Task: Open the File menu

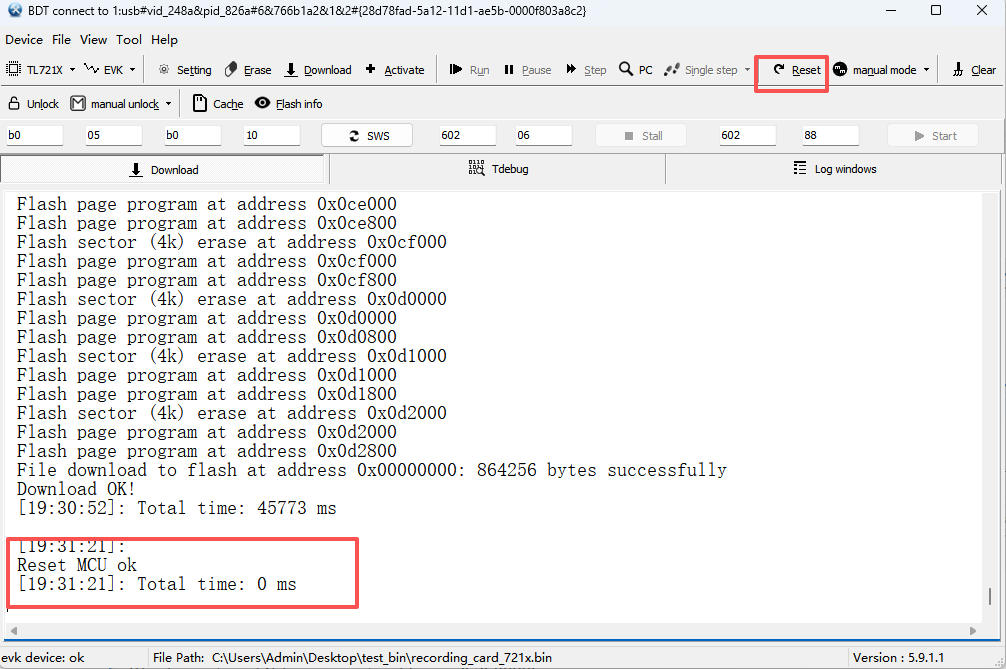Action: 62,40
